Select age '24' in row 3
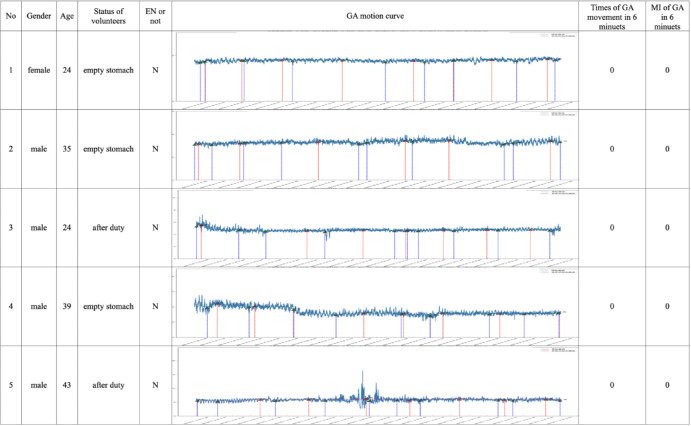This screenshot has height=426, width=691. (x=67, y=227)
